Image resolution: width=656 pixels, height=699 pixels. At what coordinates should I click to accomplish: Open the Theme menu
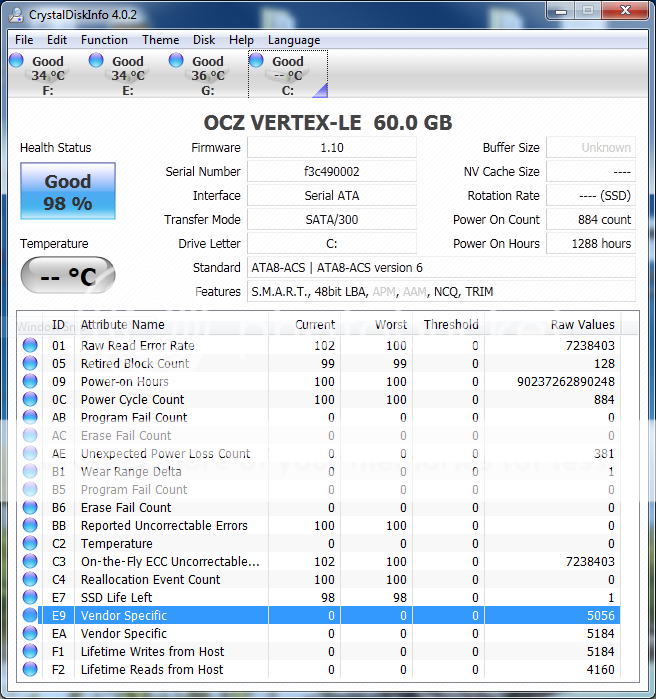click(160, 40)
